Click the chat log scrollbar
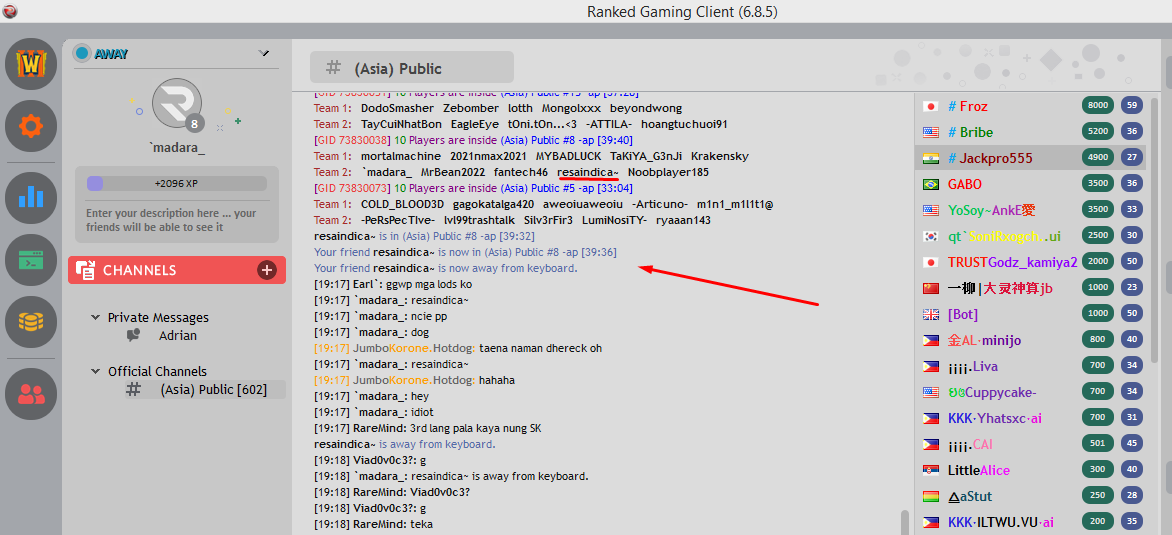The image size is (1172, 535). [x=905, y=522]
